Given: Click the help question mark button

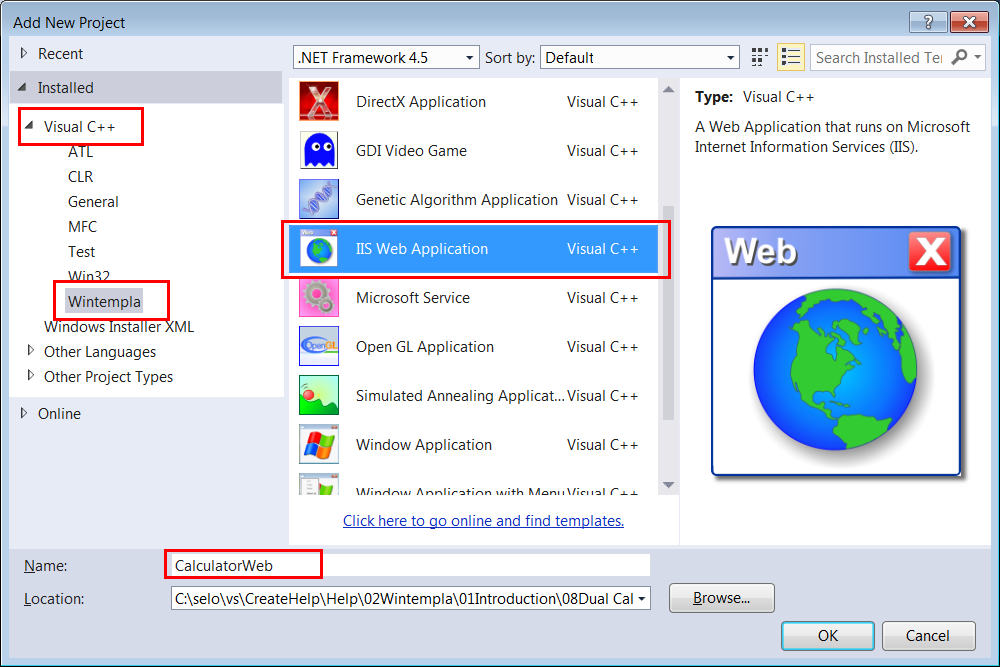Looking at the screenshot, I should click(928, 22).
